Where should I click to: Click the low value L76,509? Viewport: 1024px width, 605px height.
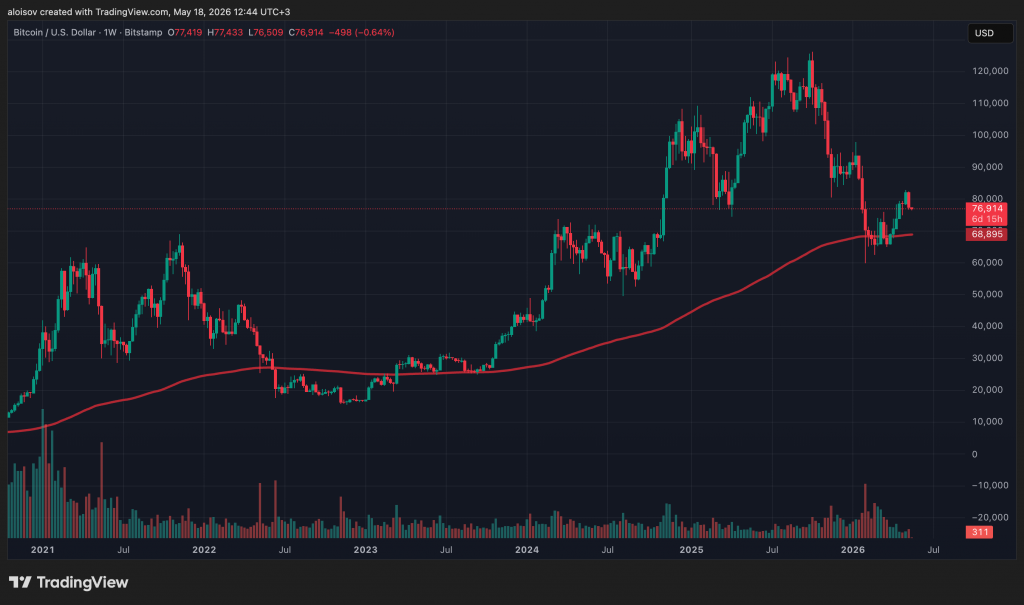266,32
